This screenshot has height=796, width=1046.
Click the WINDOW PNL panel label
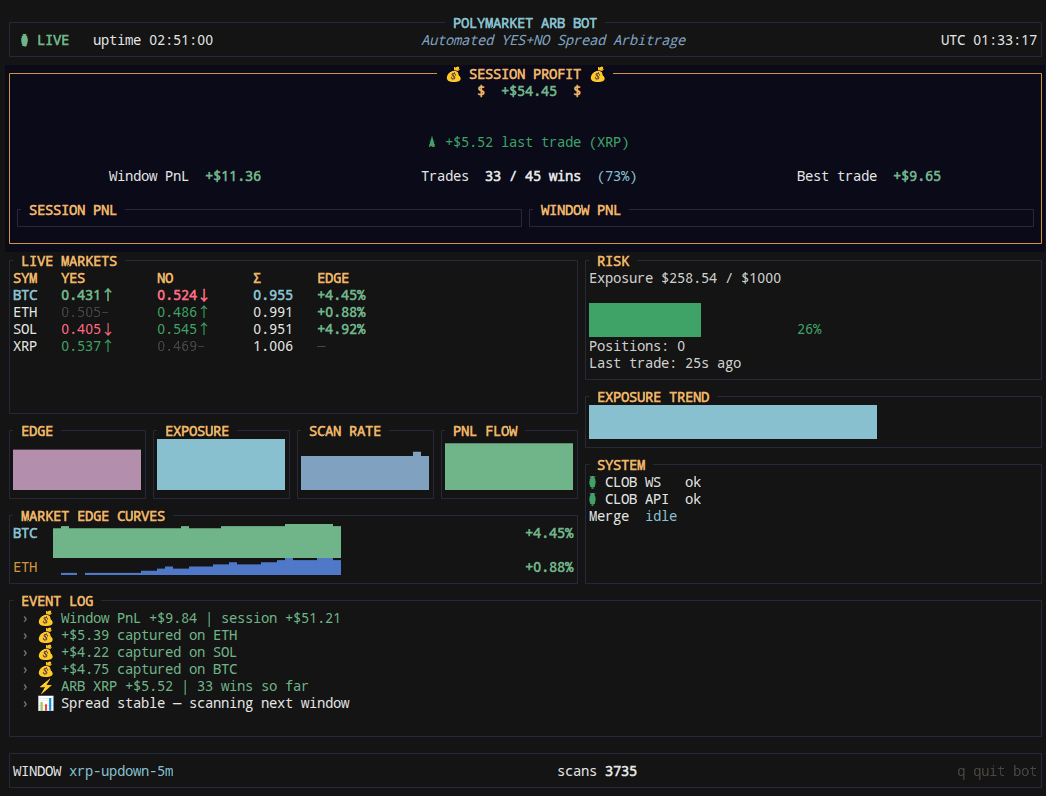[580, 210]
